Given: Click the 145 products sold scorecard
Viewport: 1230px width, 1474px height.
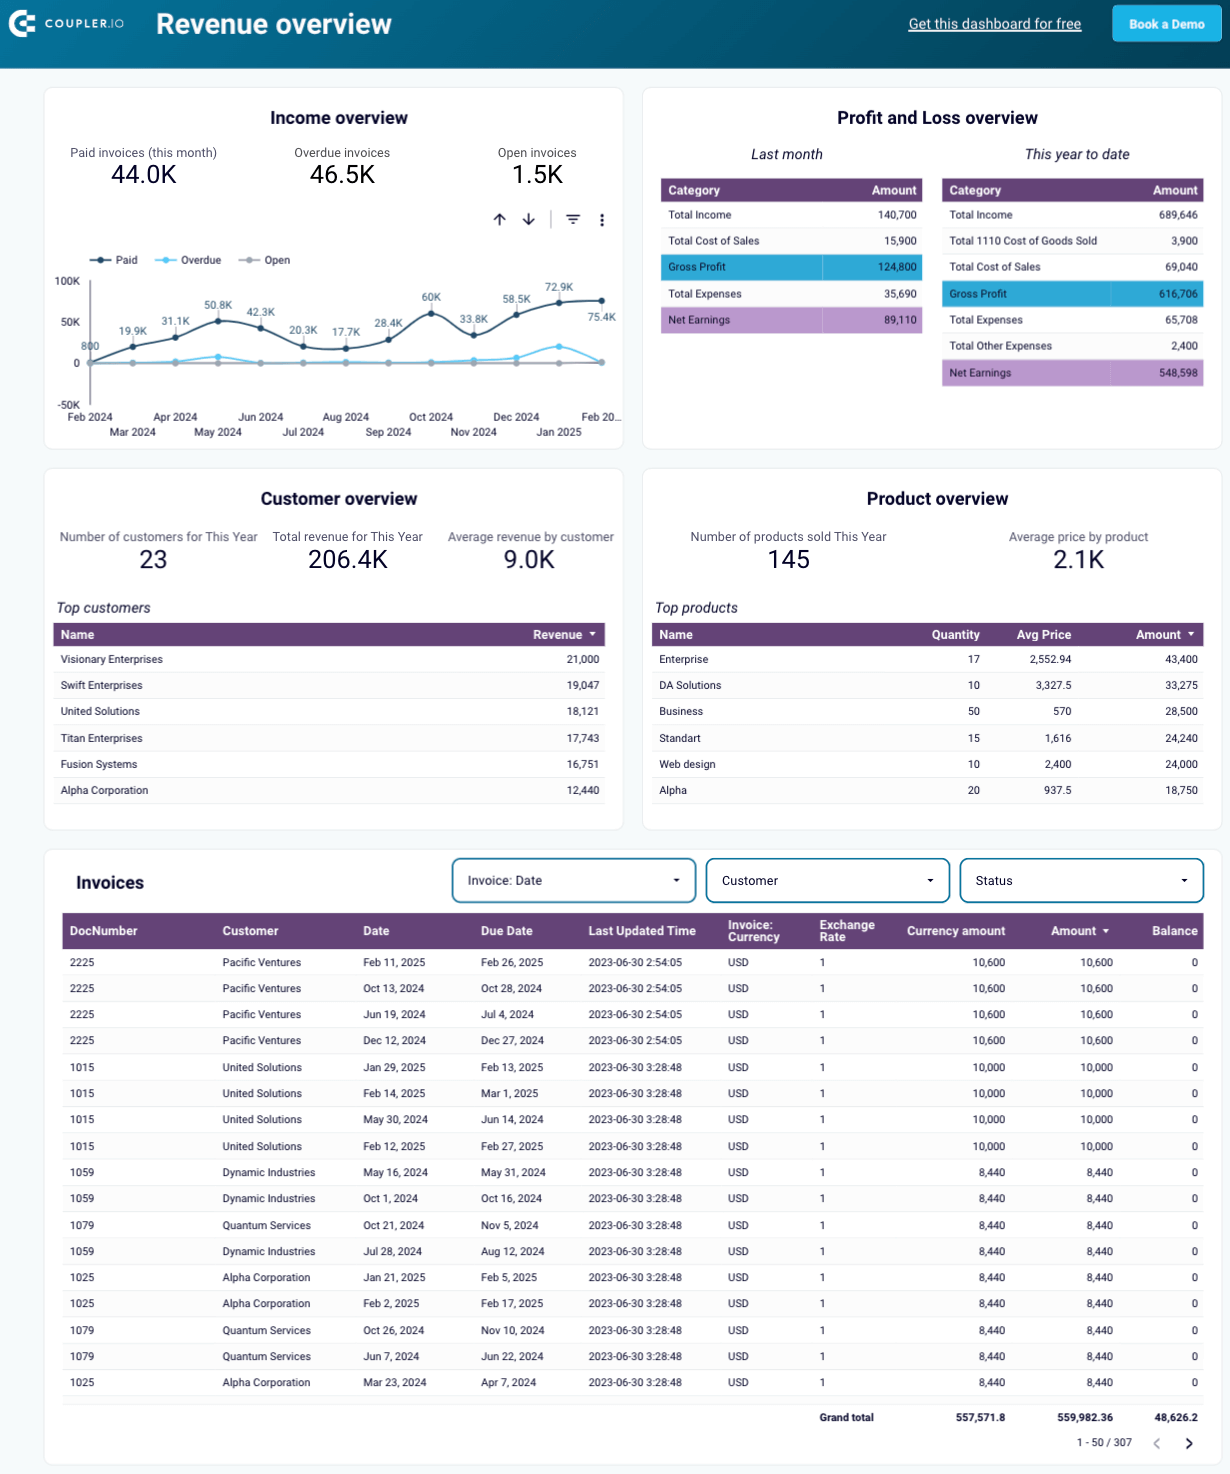Looking at the screenshot, I should click(789, 550).
